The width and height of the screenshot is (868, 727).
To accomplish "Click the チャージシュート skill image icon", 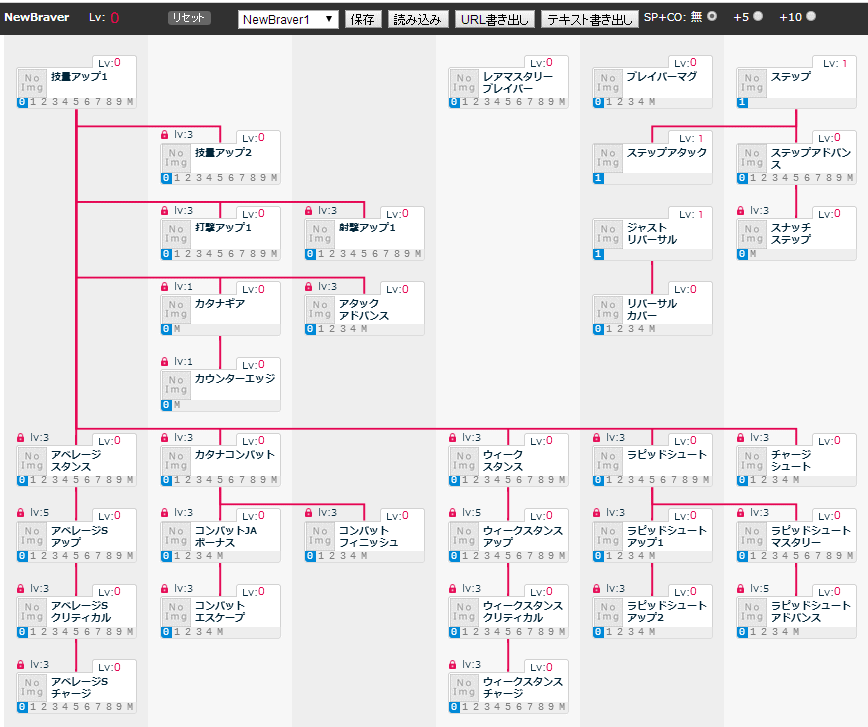I will tap(752, 461).
